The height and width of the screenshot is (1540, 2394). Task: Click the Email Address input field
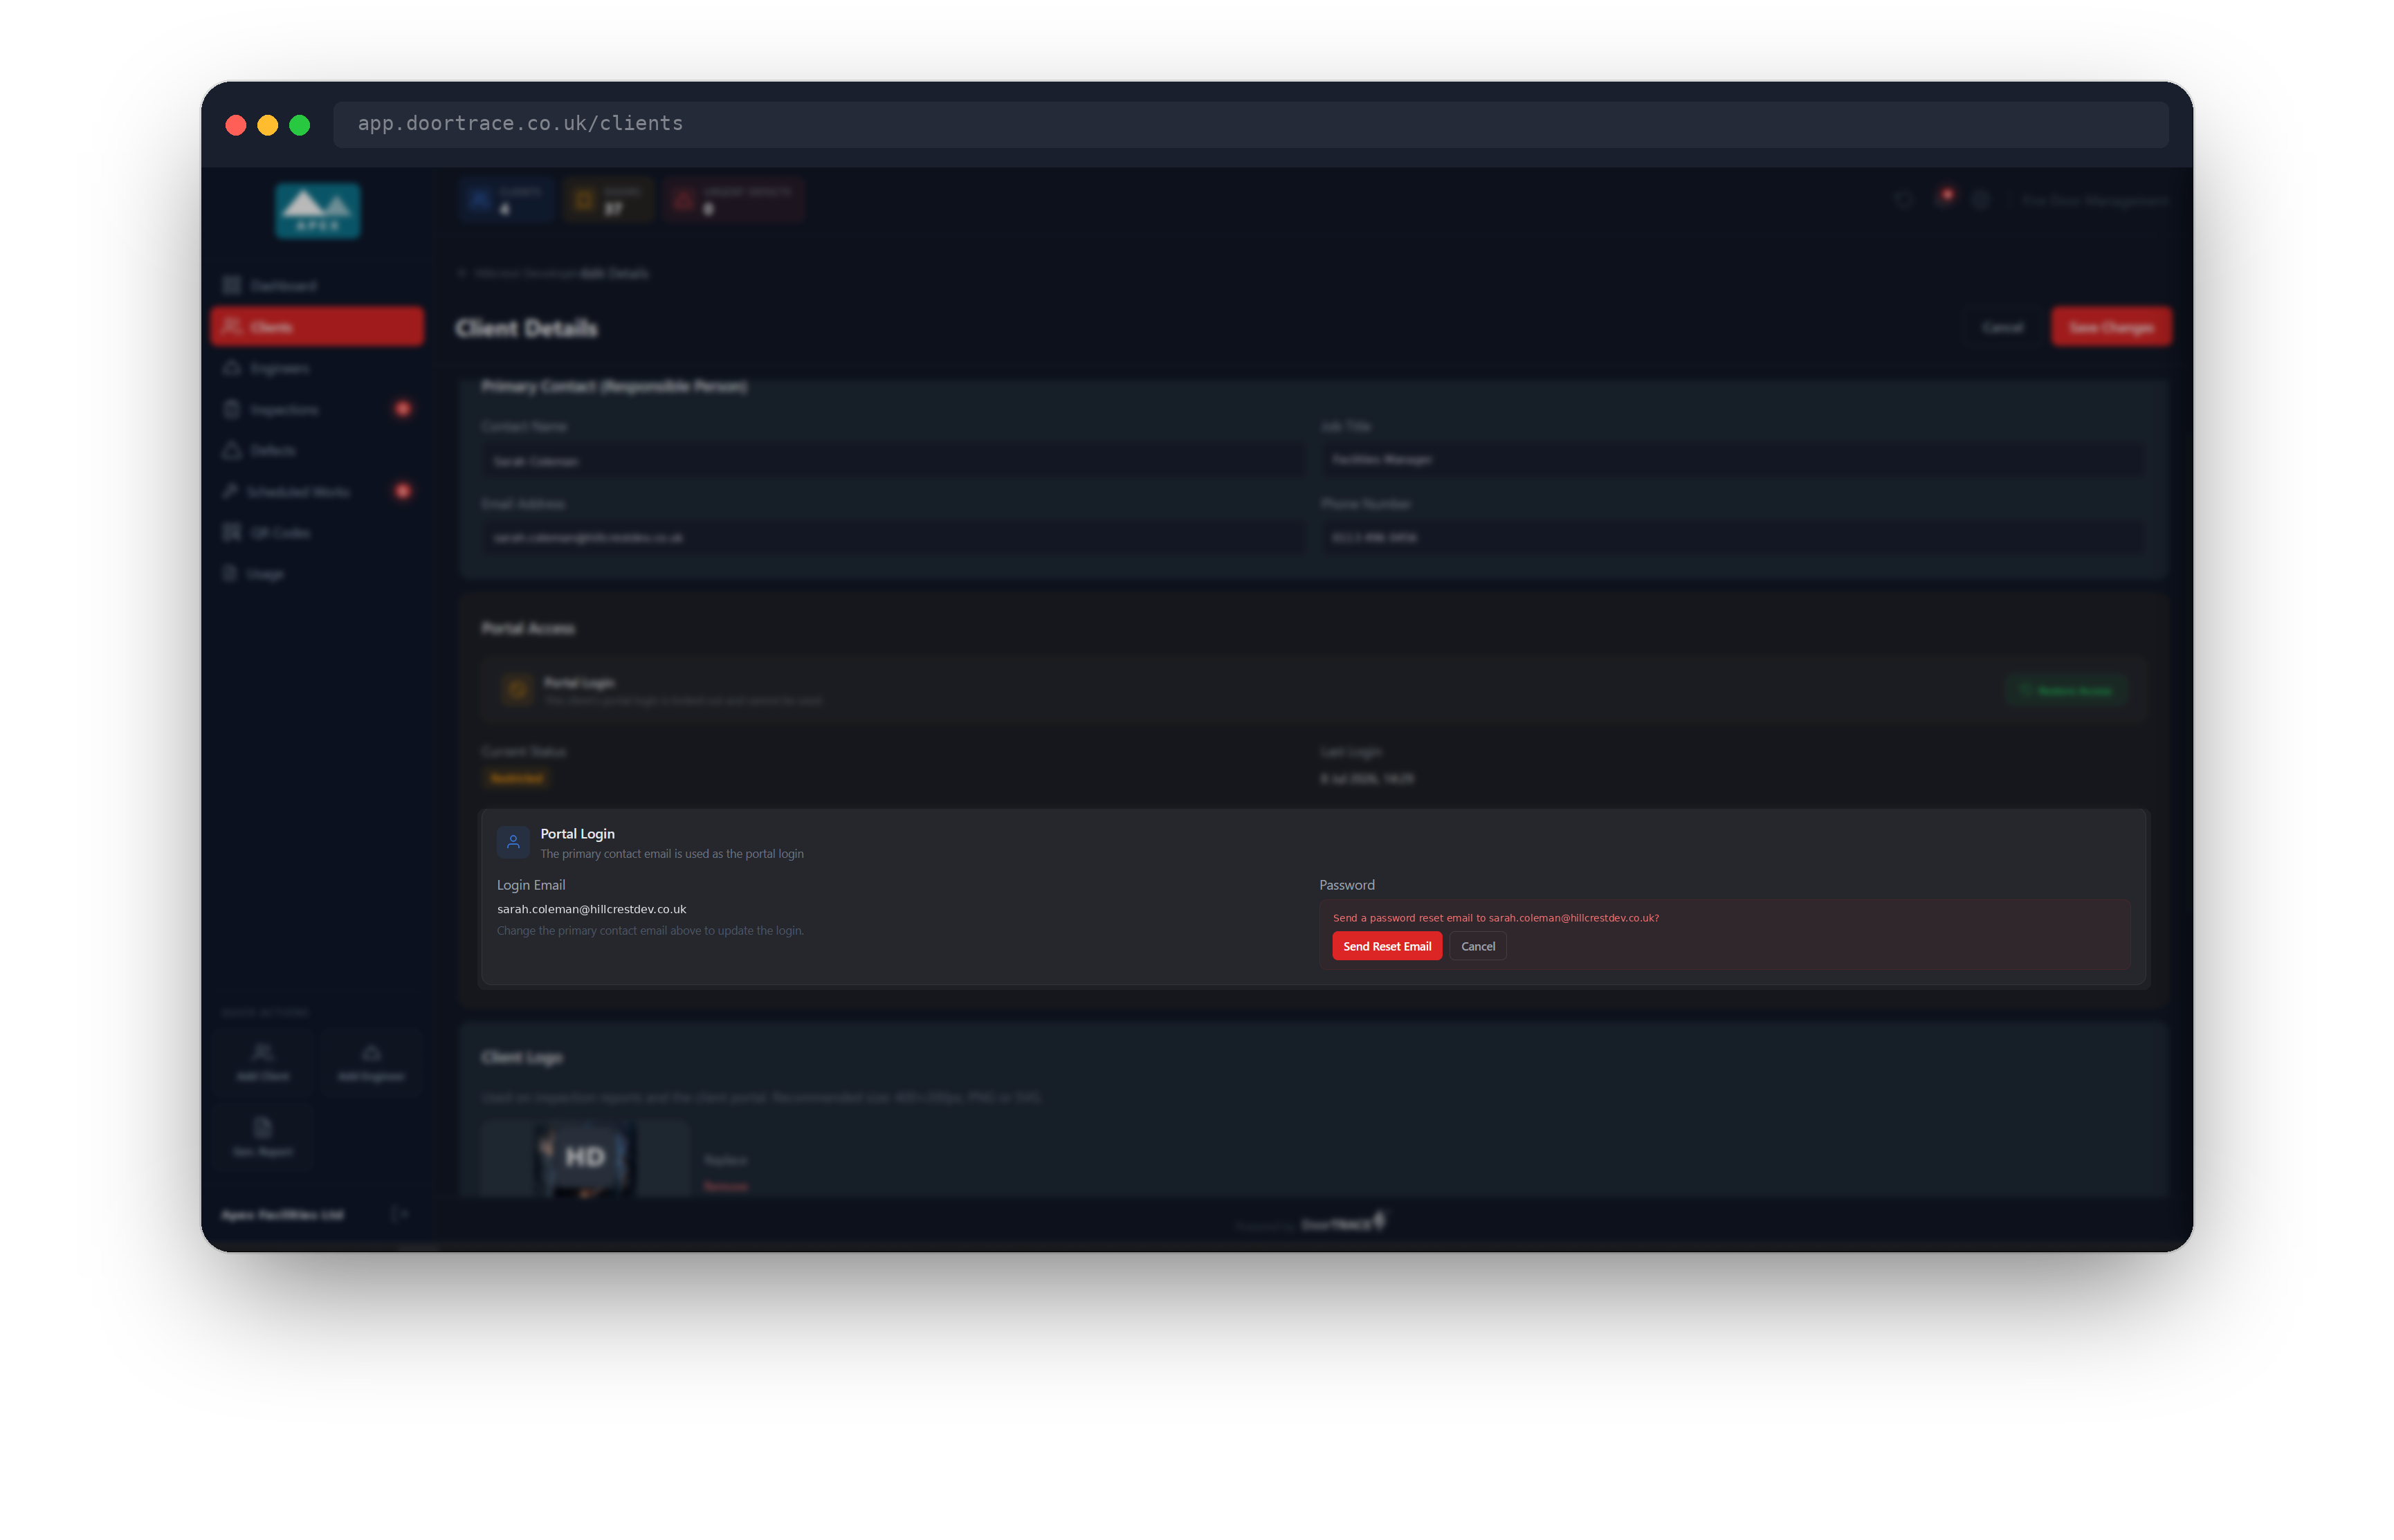coord(893,538)
